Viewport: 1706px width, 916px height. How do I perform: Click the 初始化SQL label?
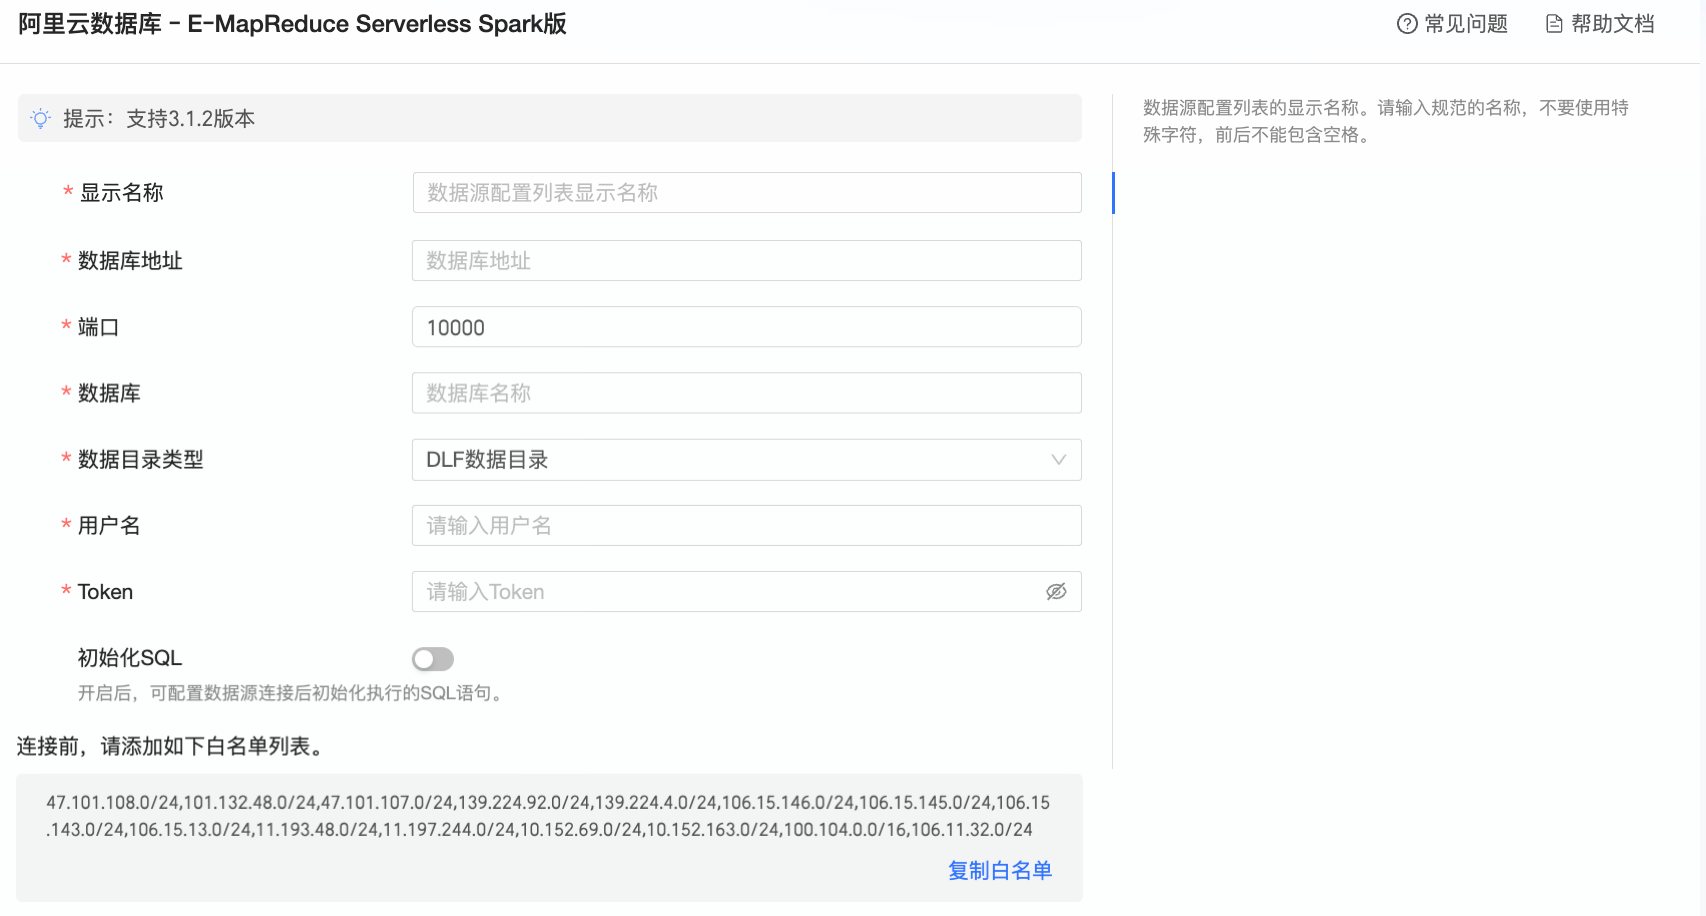pyautogui.click(x=130, y=658)
